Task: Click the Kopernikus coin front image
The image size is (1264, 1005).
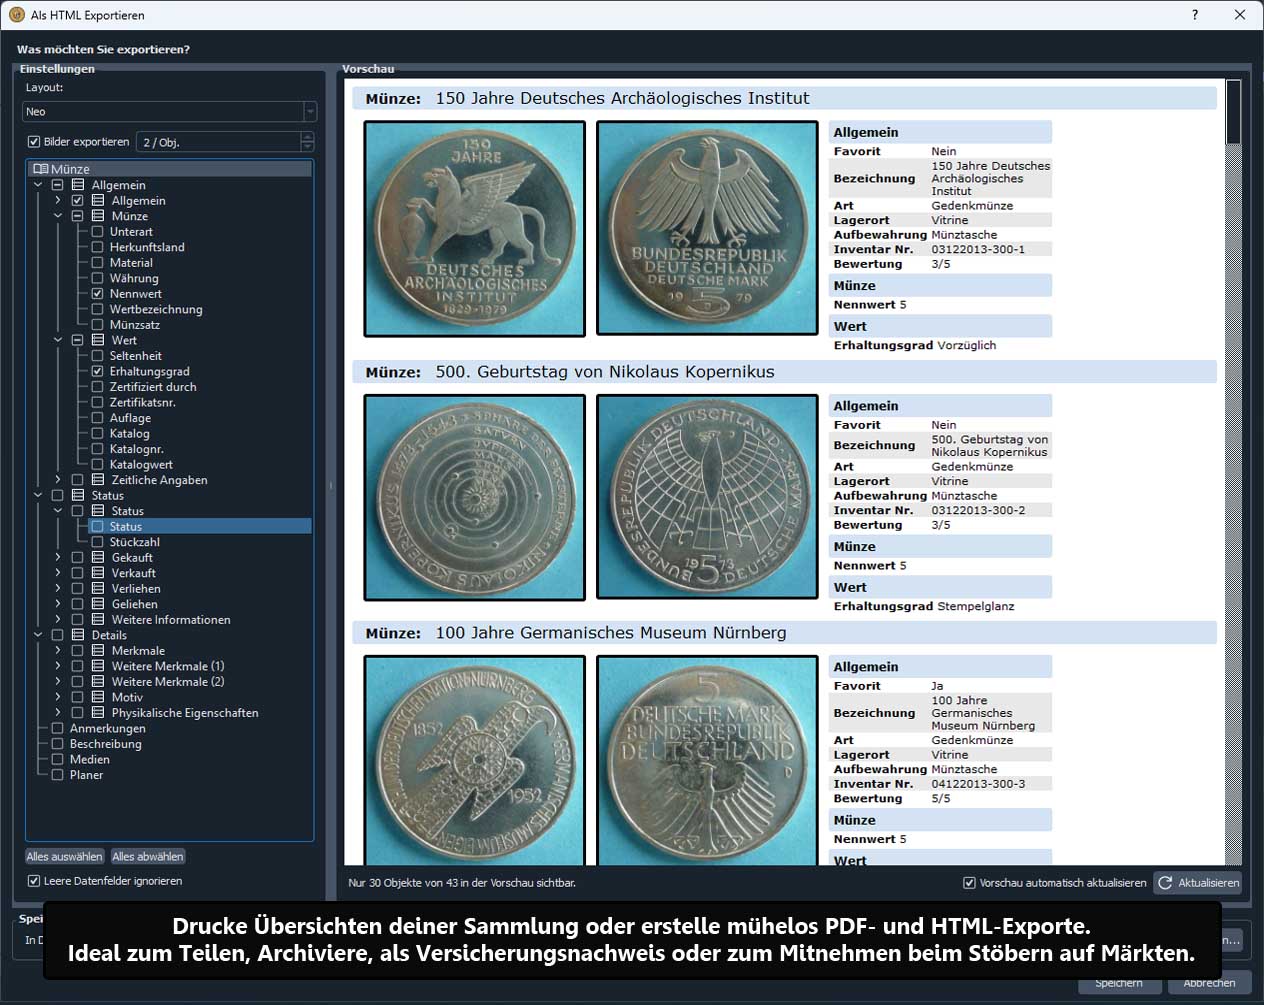Action: [474, 497]
